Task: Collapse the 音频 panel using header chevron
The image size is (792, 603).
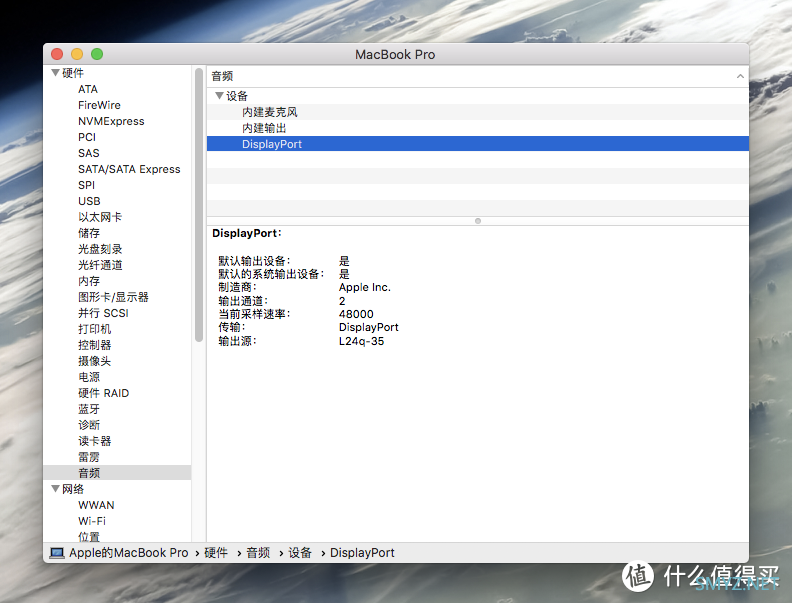Action: point(740,76)
